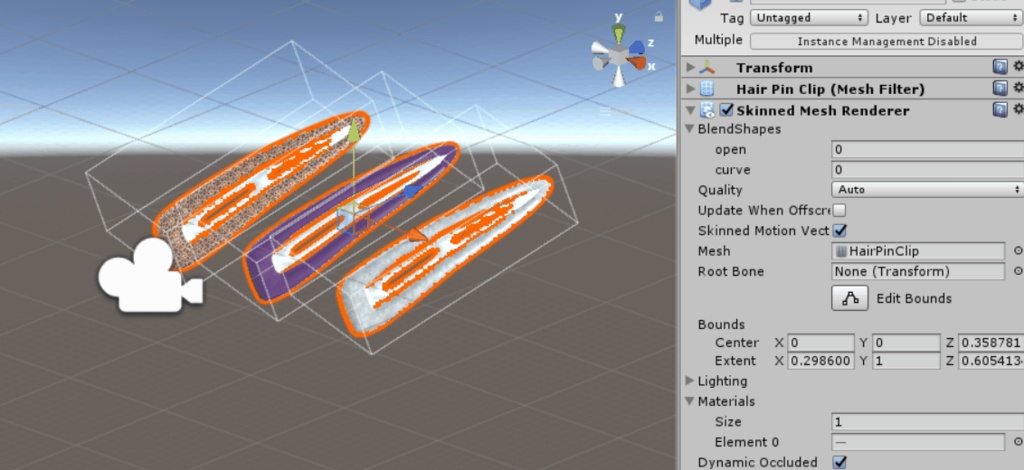Click the move gizmo blue Z arrow handle

point(412,191)
